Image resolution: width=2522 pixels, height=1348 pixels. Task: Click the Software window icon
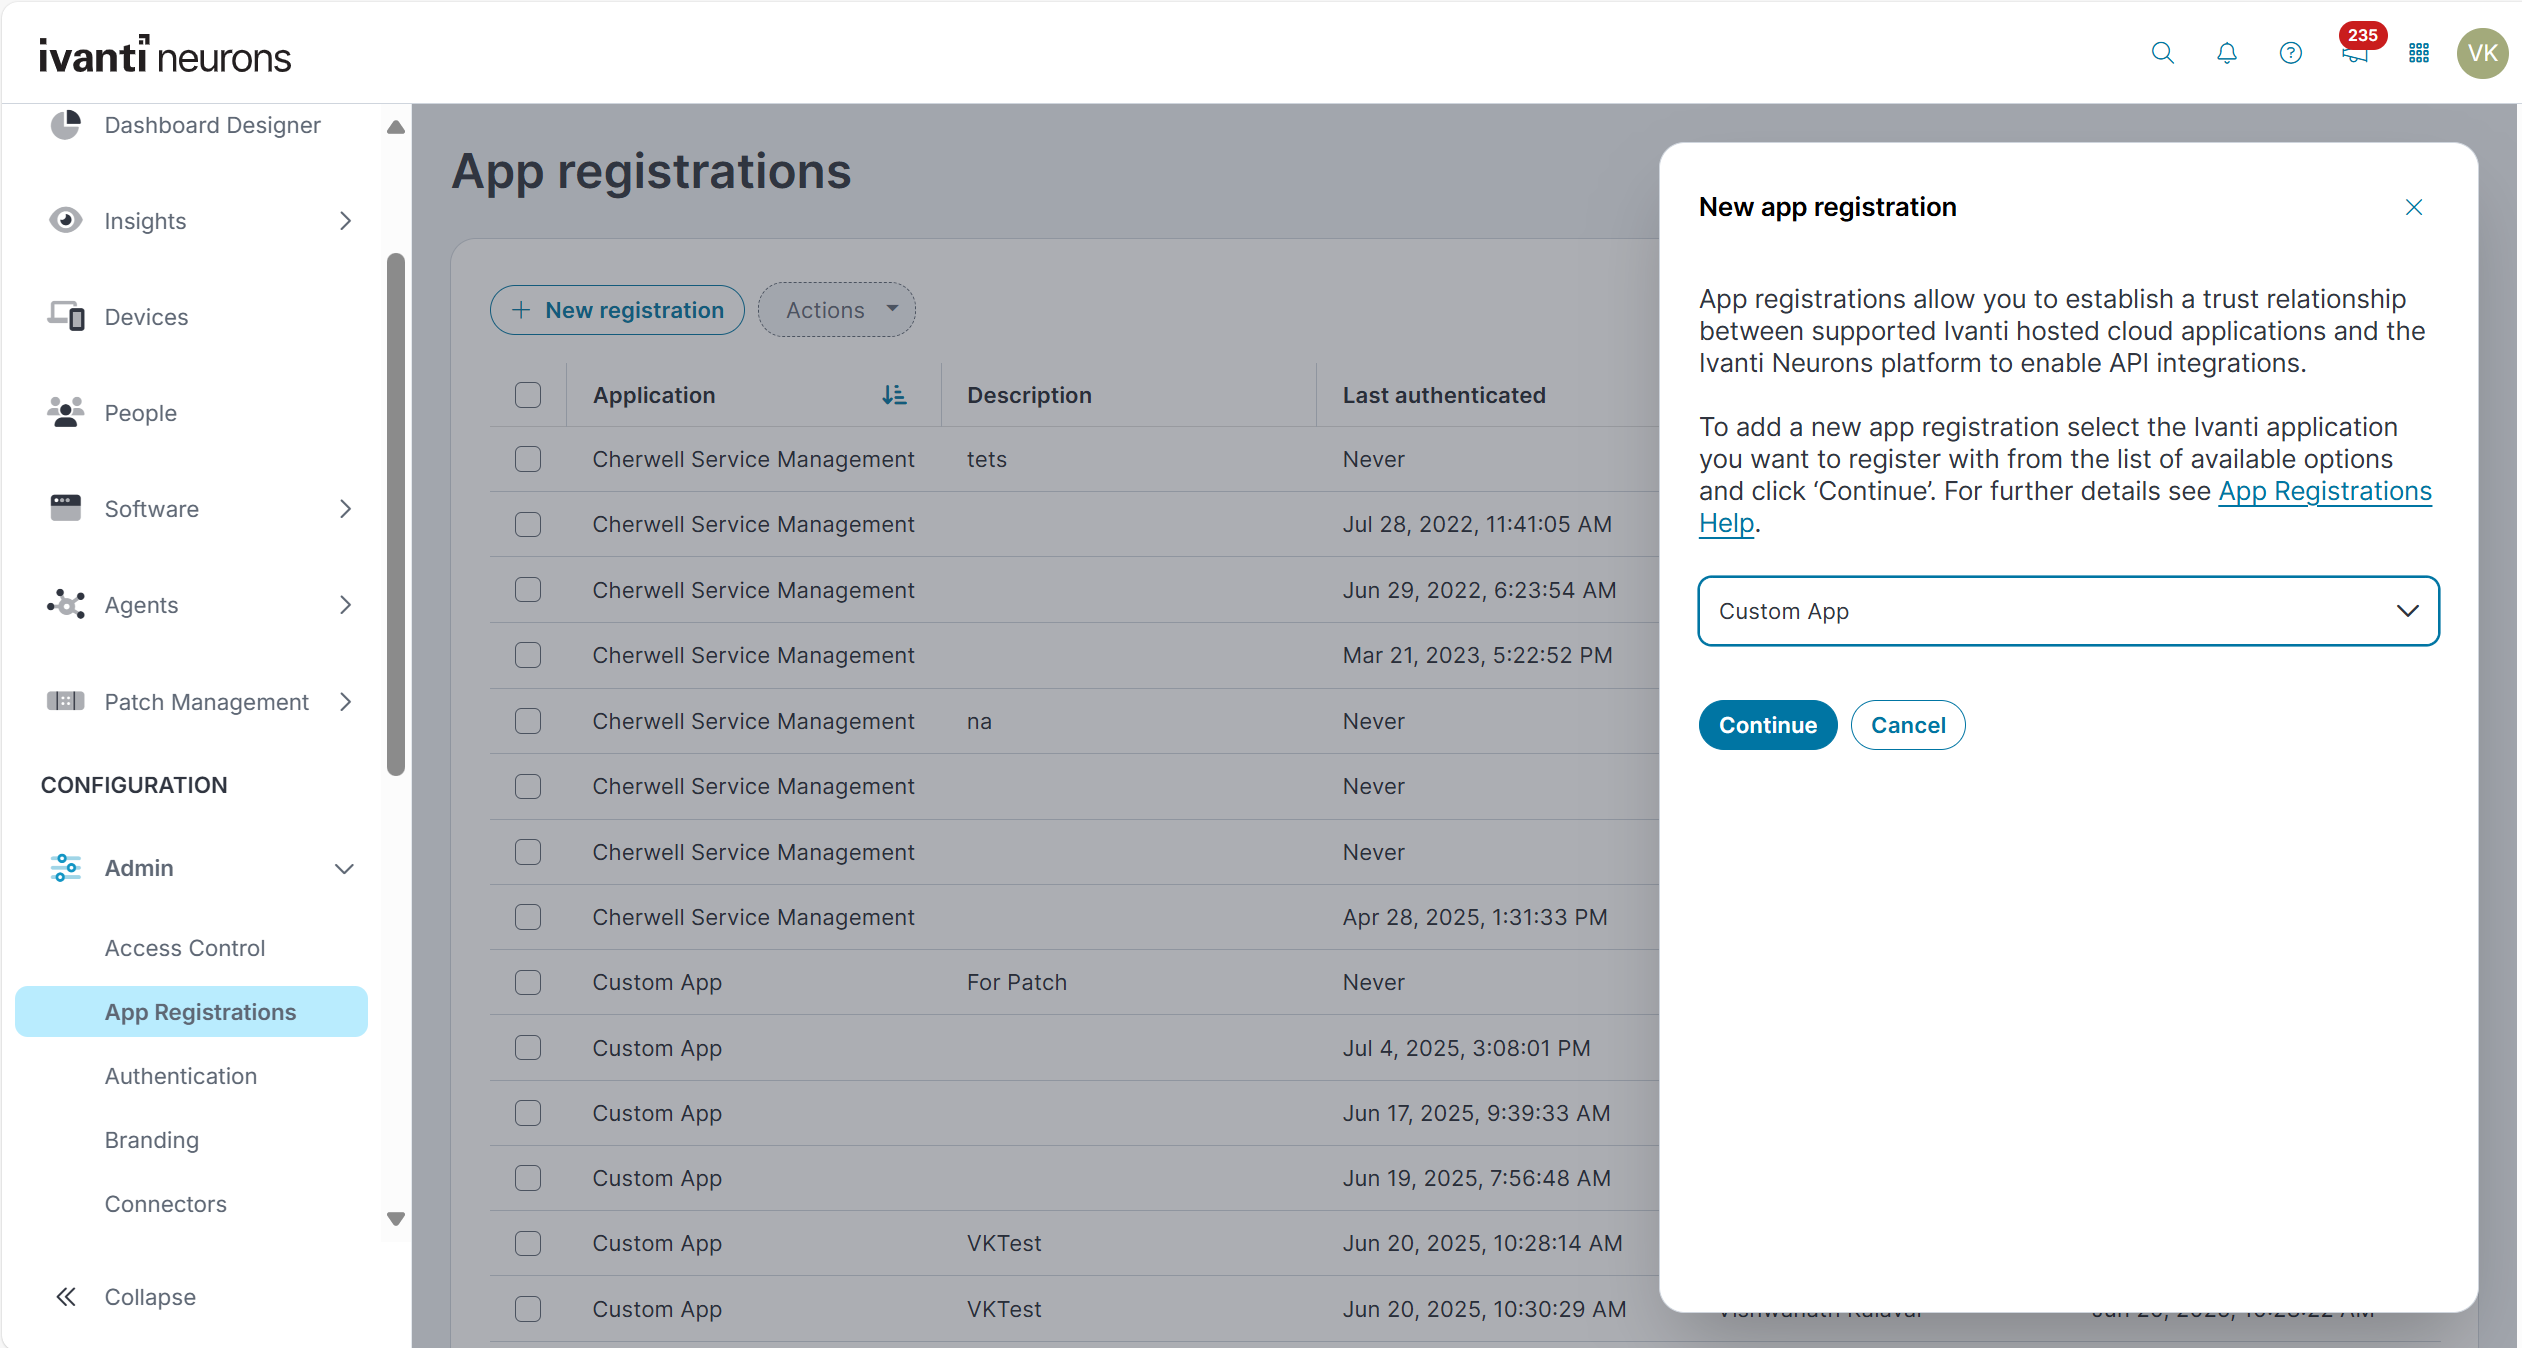(66, 508)
